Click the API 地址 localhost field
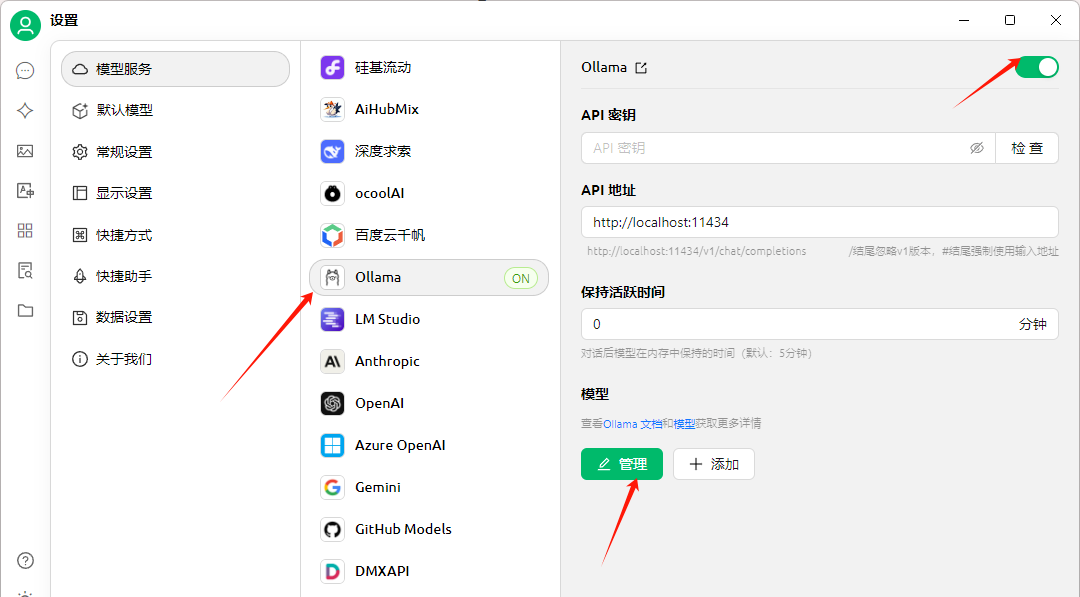This screenshot has height=597, width=1080. tap(820, 222)
